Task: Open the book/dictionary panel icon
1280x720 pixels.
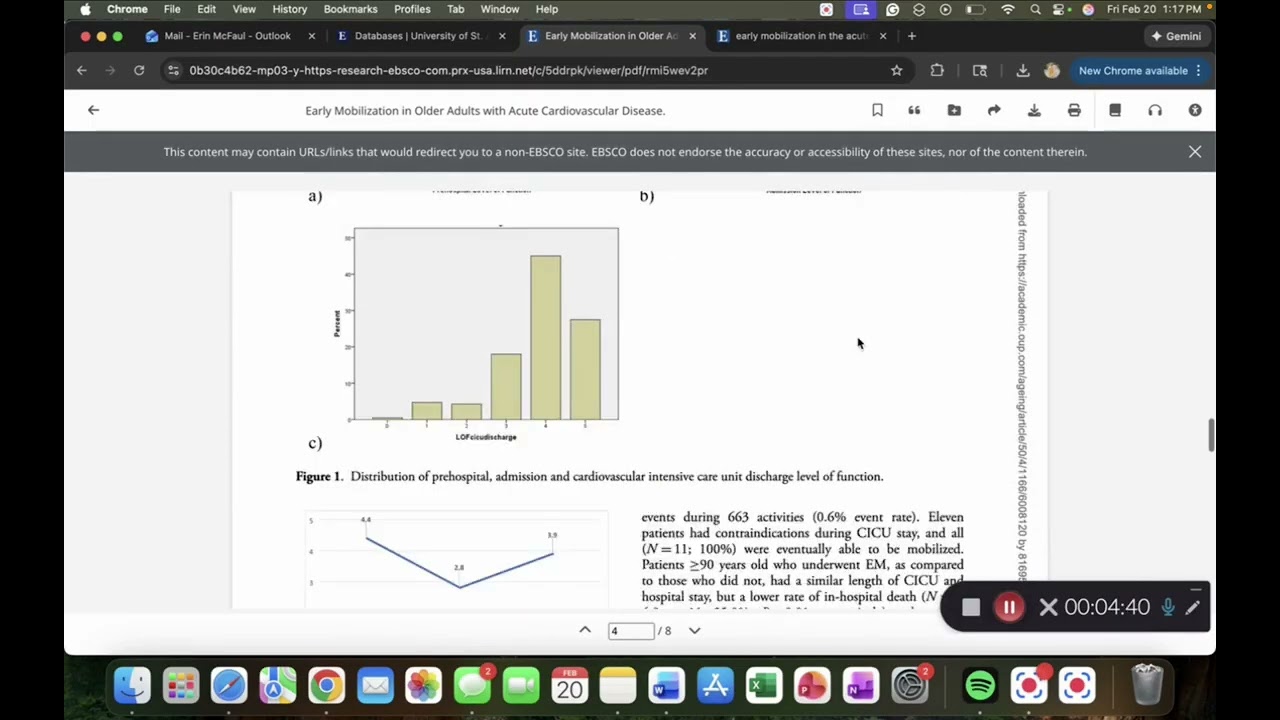Action: click(1115, 110)
